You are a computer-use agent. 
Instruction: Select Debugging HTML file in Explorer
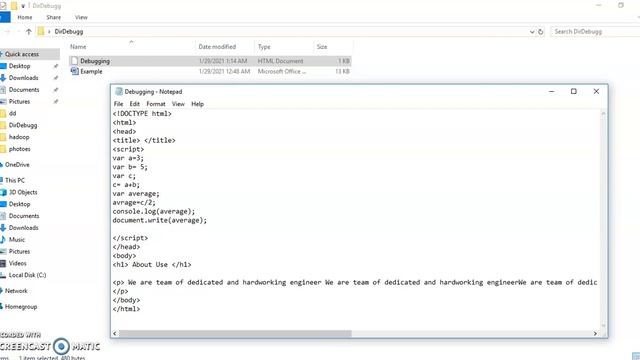(210, 61)
